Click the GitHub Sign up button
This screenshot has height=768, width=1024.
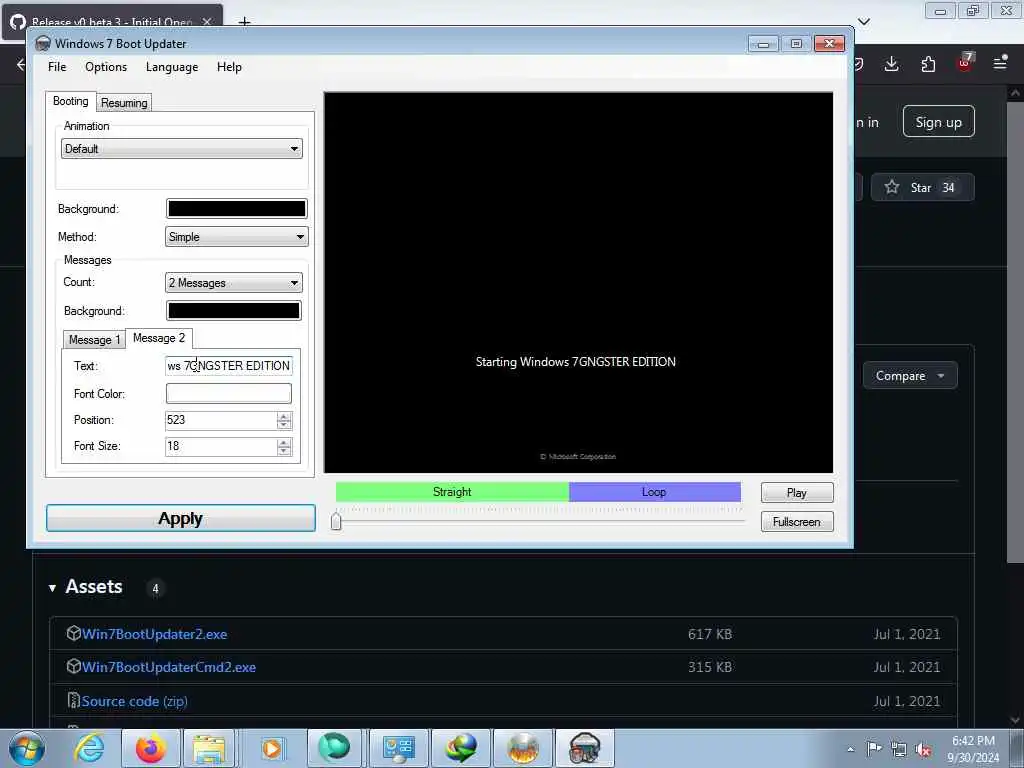(x=938, y=121)
